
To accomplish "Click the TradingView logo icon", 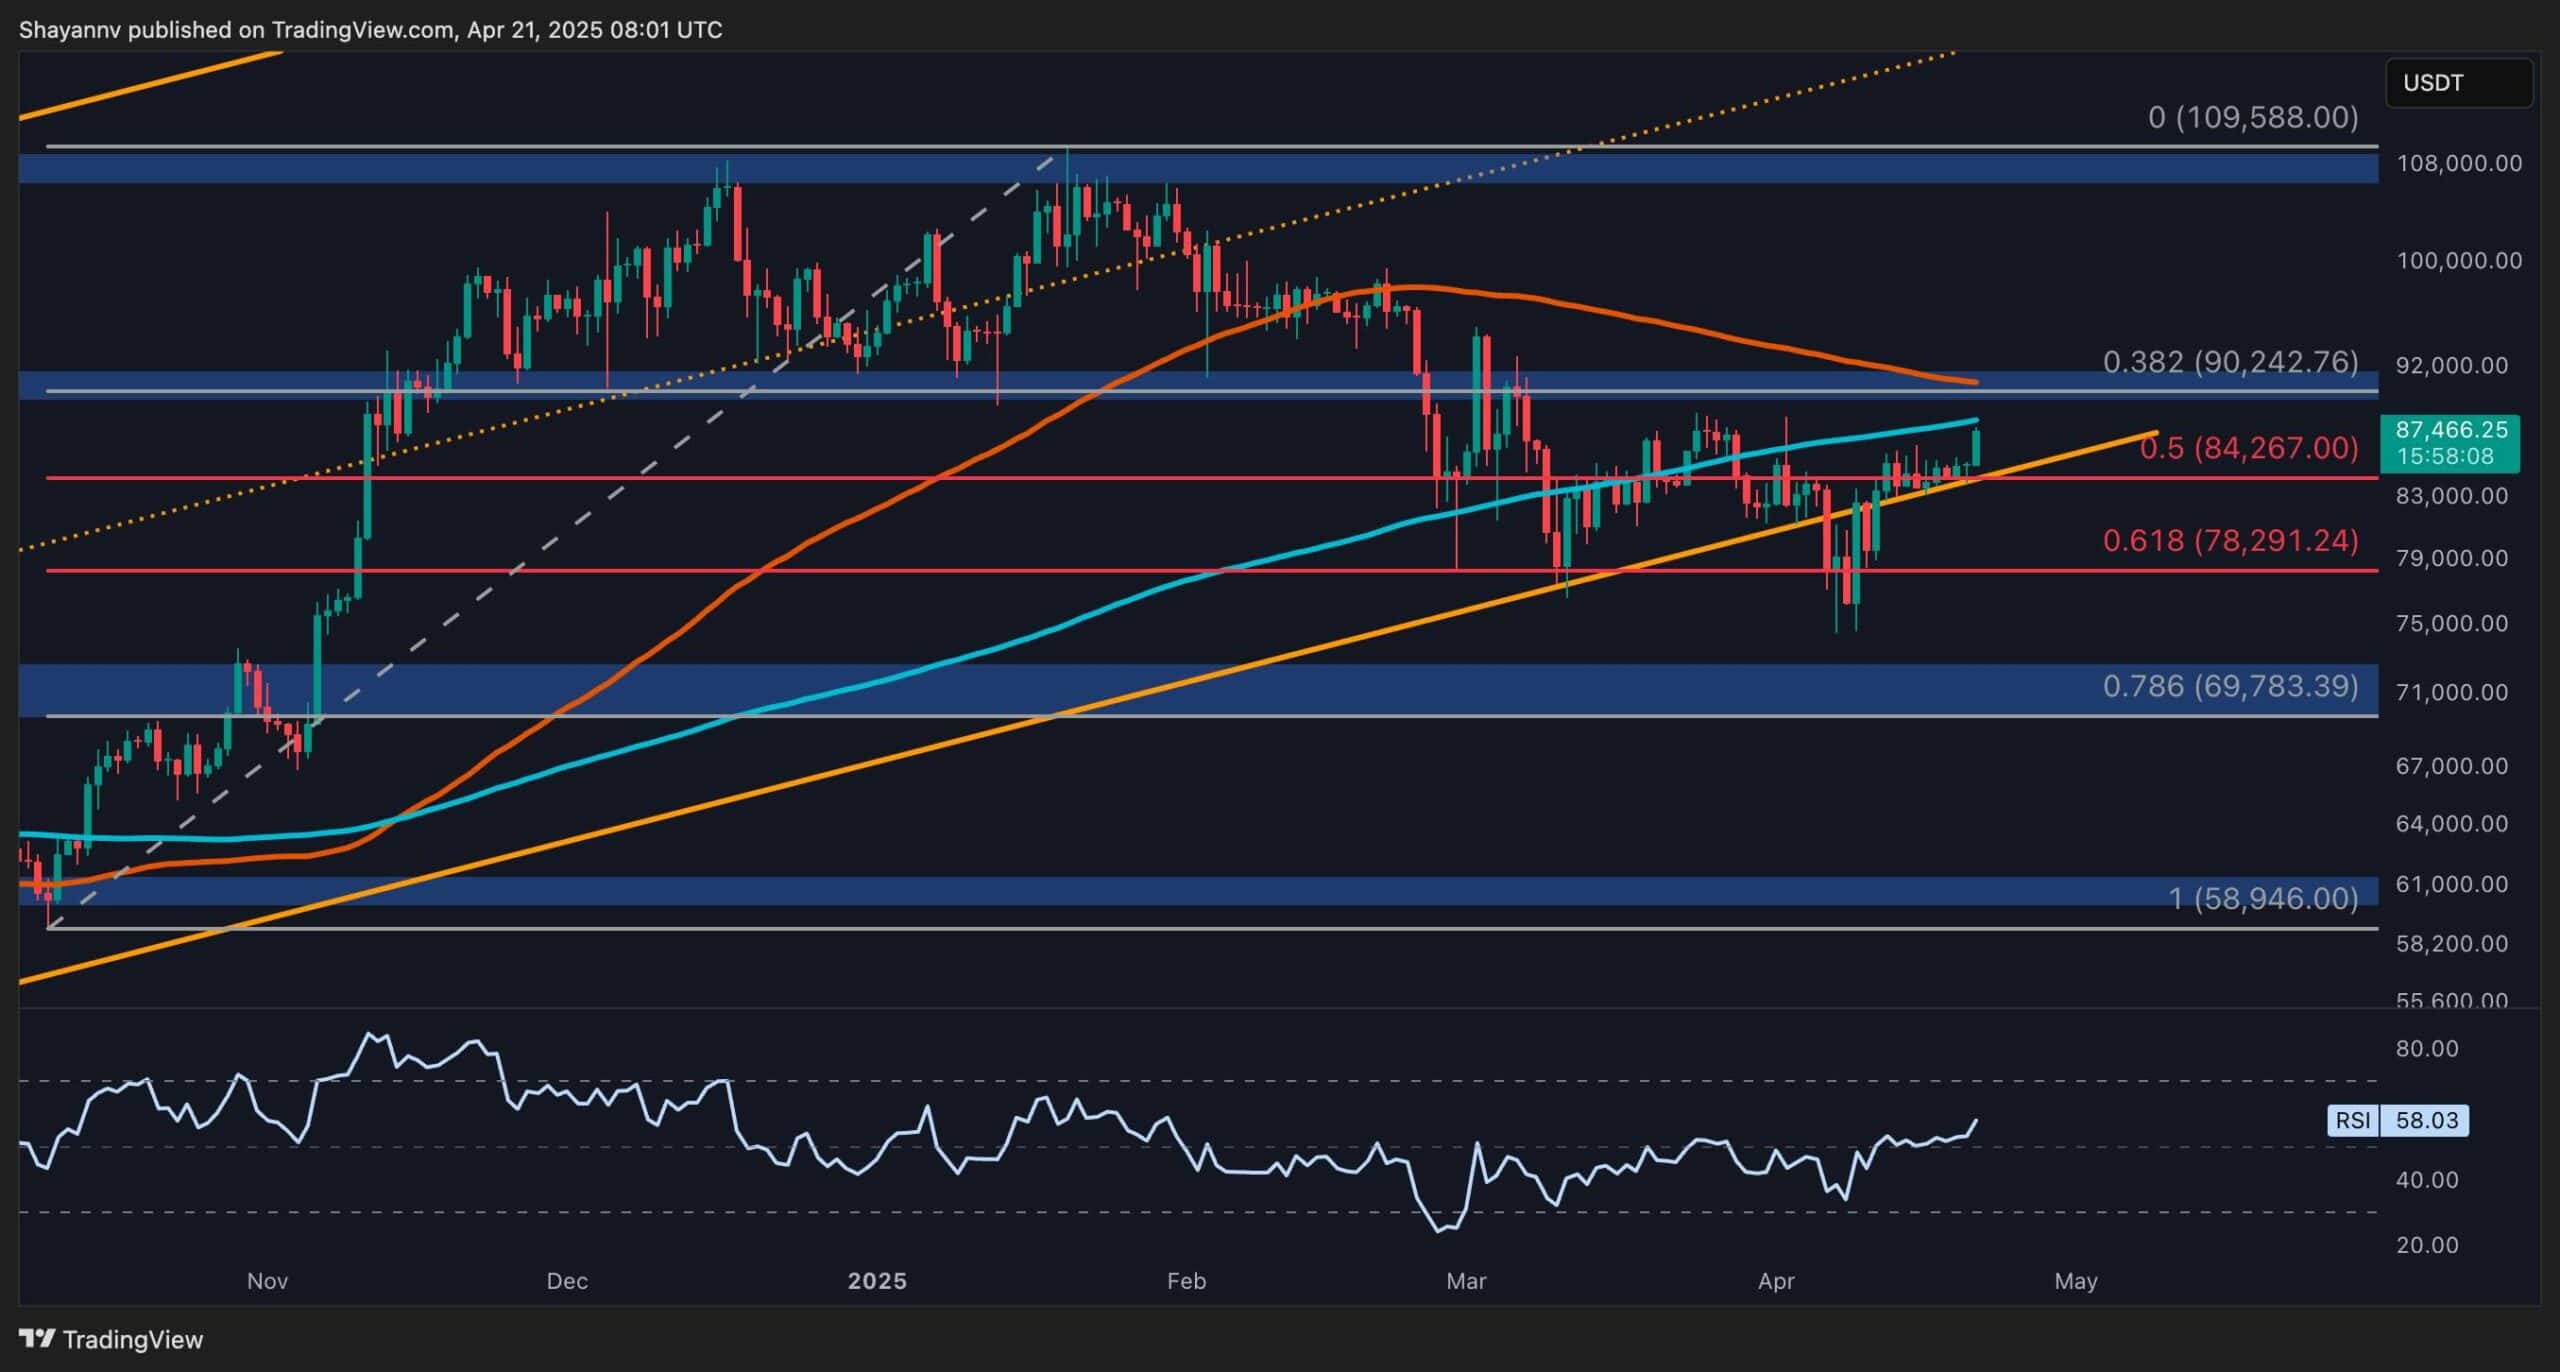I will tap(38, 1338).
